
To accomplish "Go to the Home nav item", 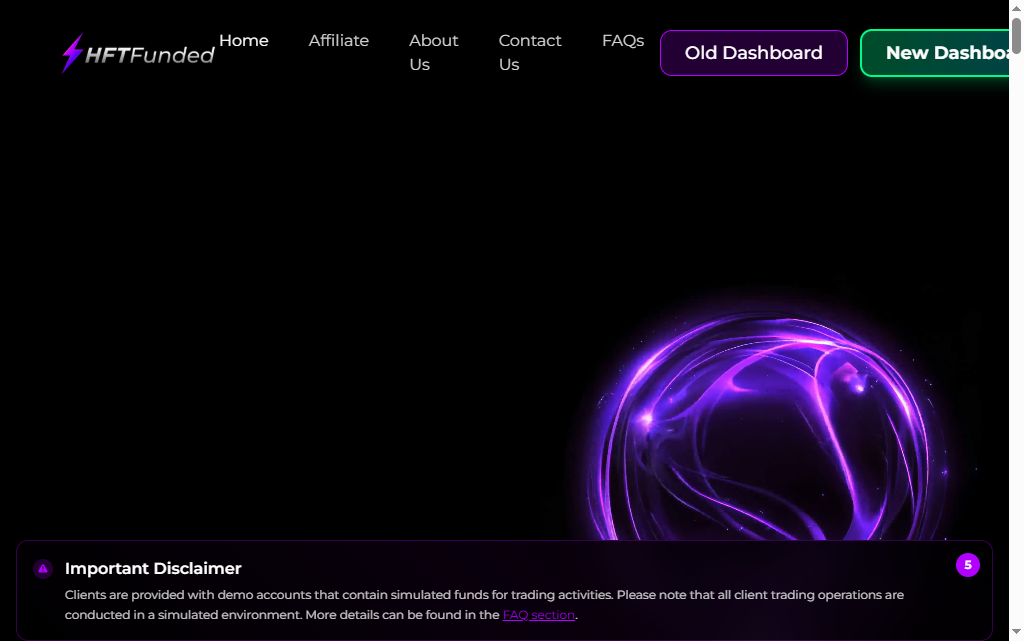I will [244, 41].
